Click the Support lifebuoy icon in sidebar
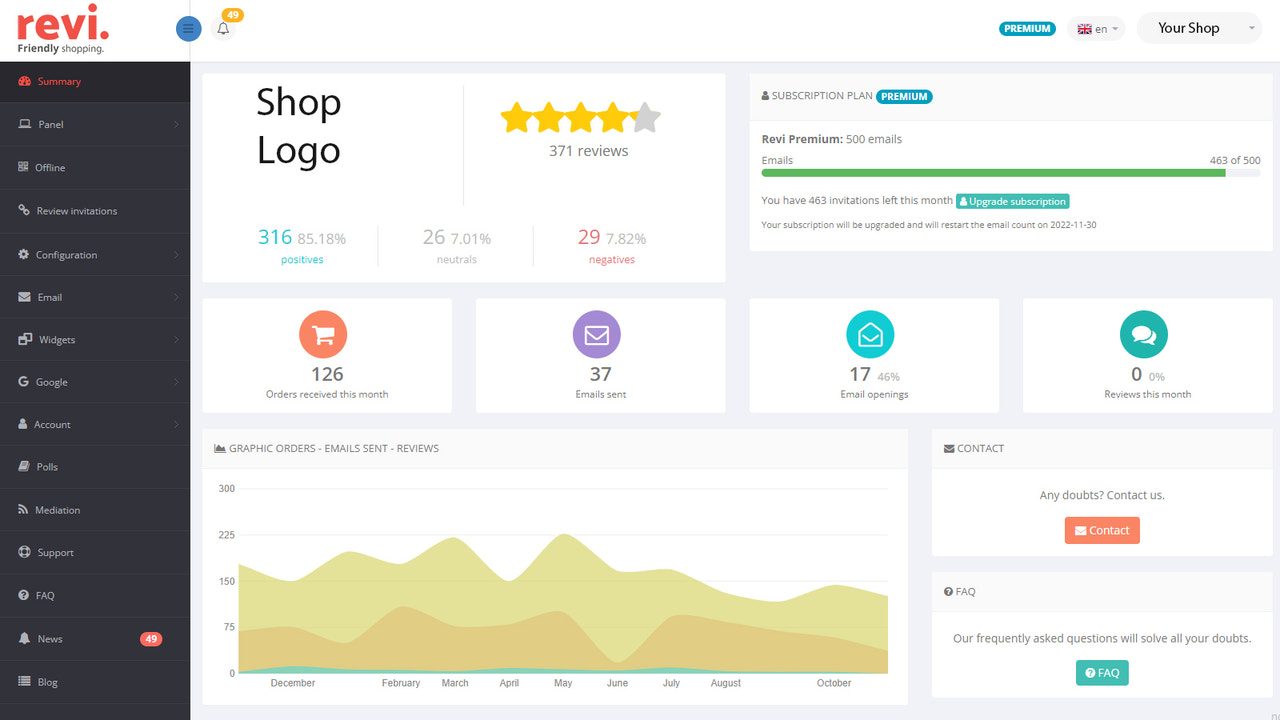Image resolution: width=1280 pixels, height=720 pixels. click(x=24, y=552)
